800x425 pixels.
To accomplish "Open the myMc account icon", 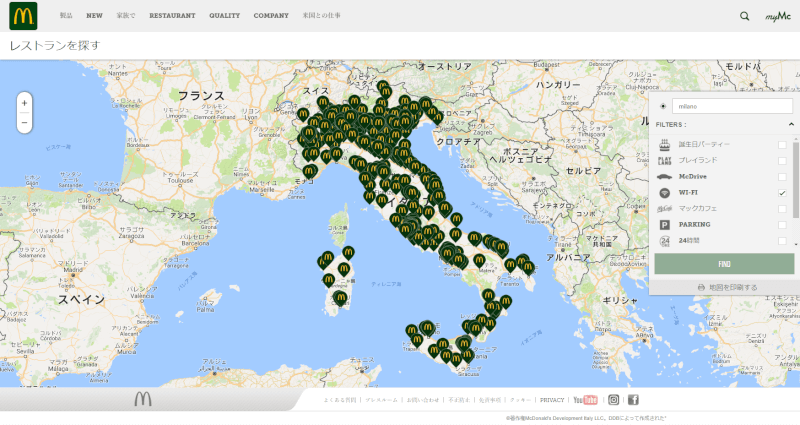I will (777, 16).
